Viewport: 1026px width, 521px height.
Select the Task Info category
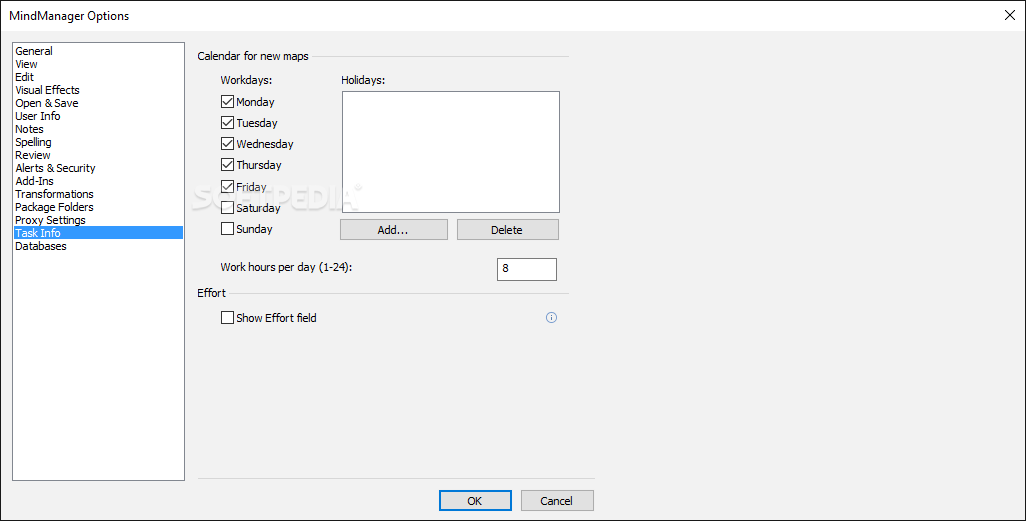pyautogui.click(x=98, y=233)
